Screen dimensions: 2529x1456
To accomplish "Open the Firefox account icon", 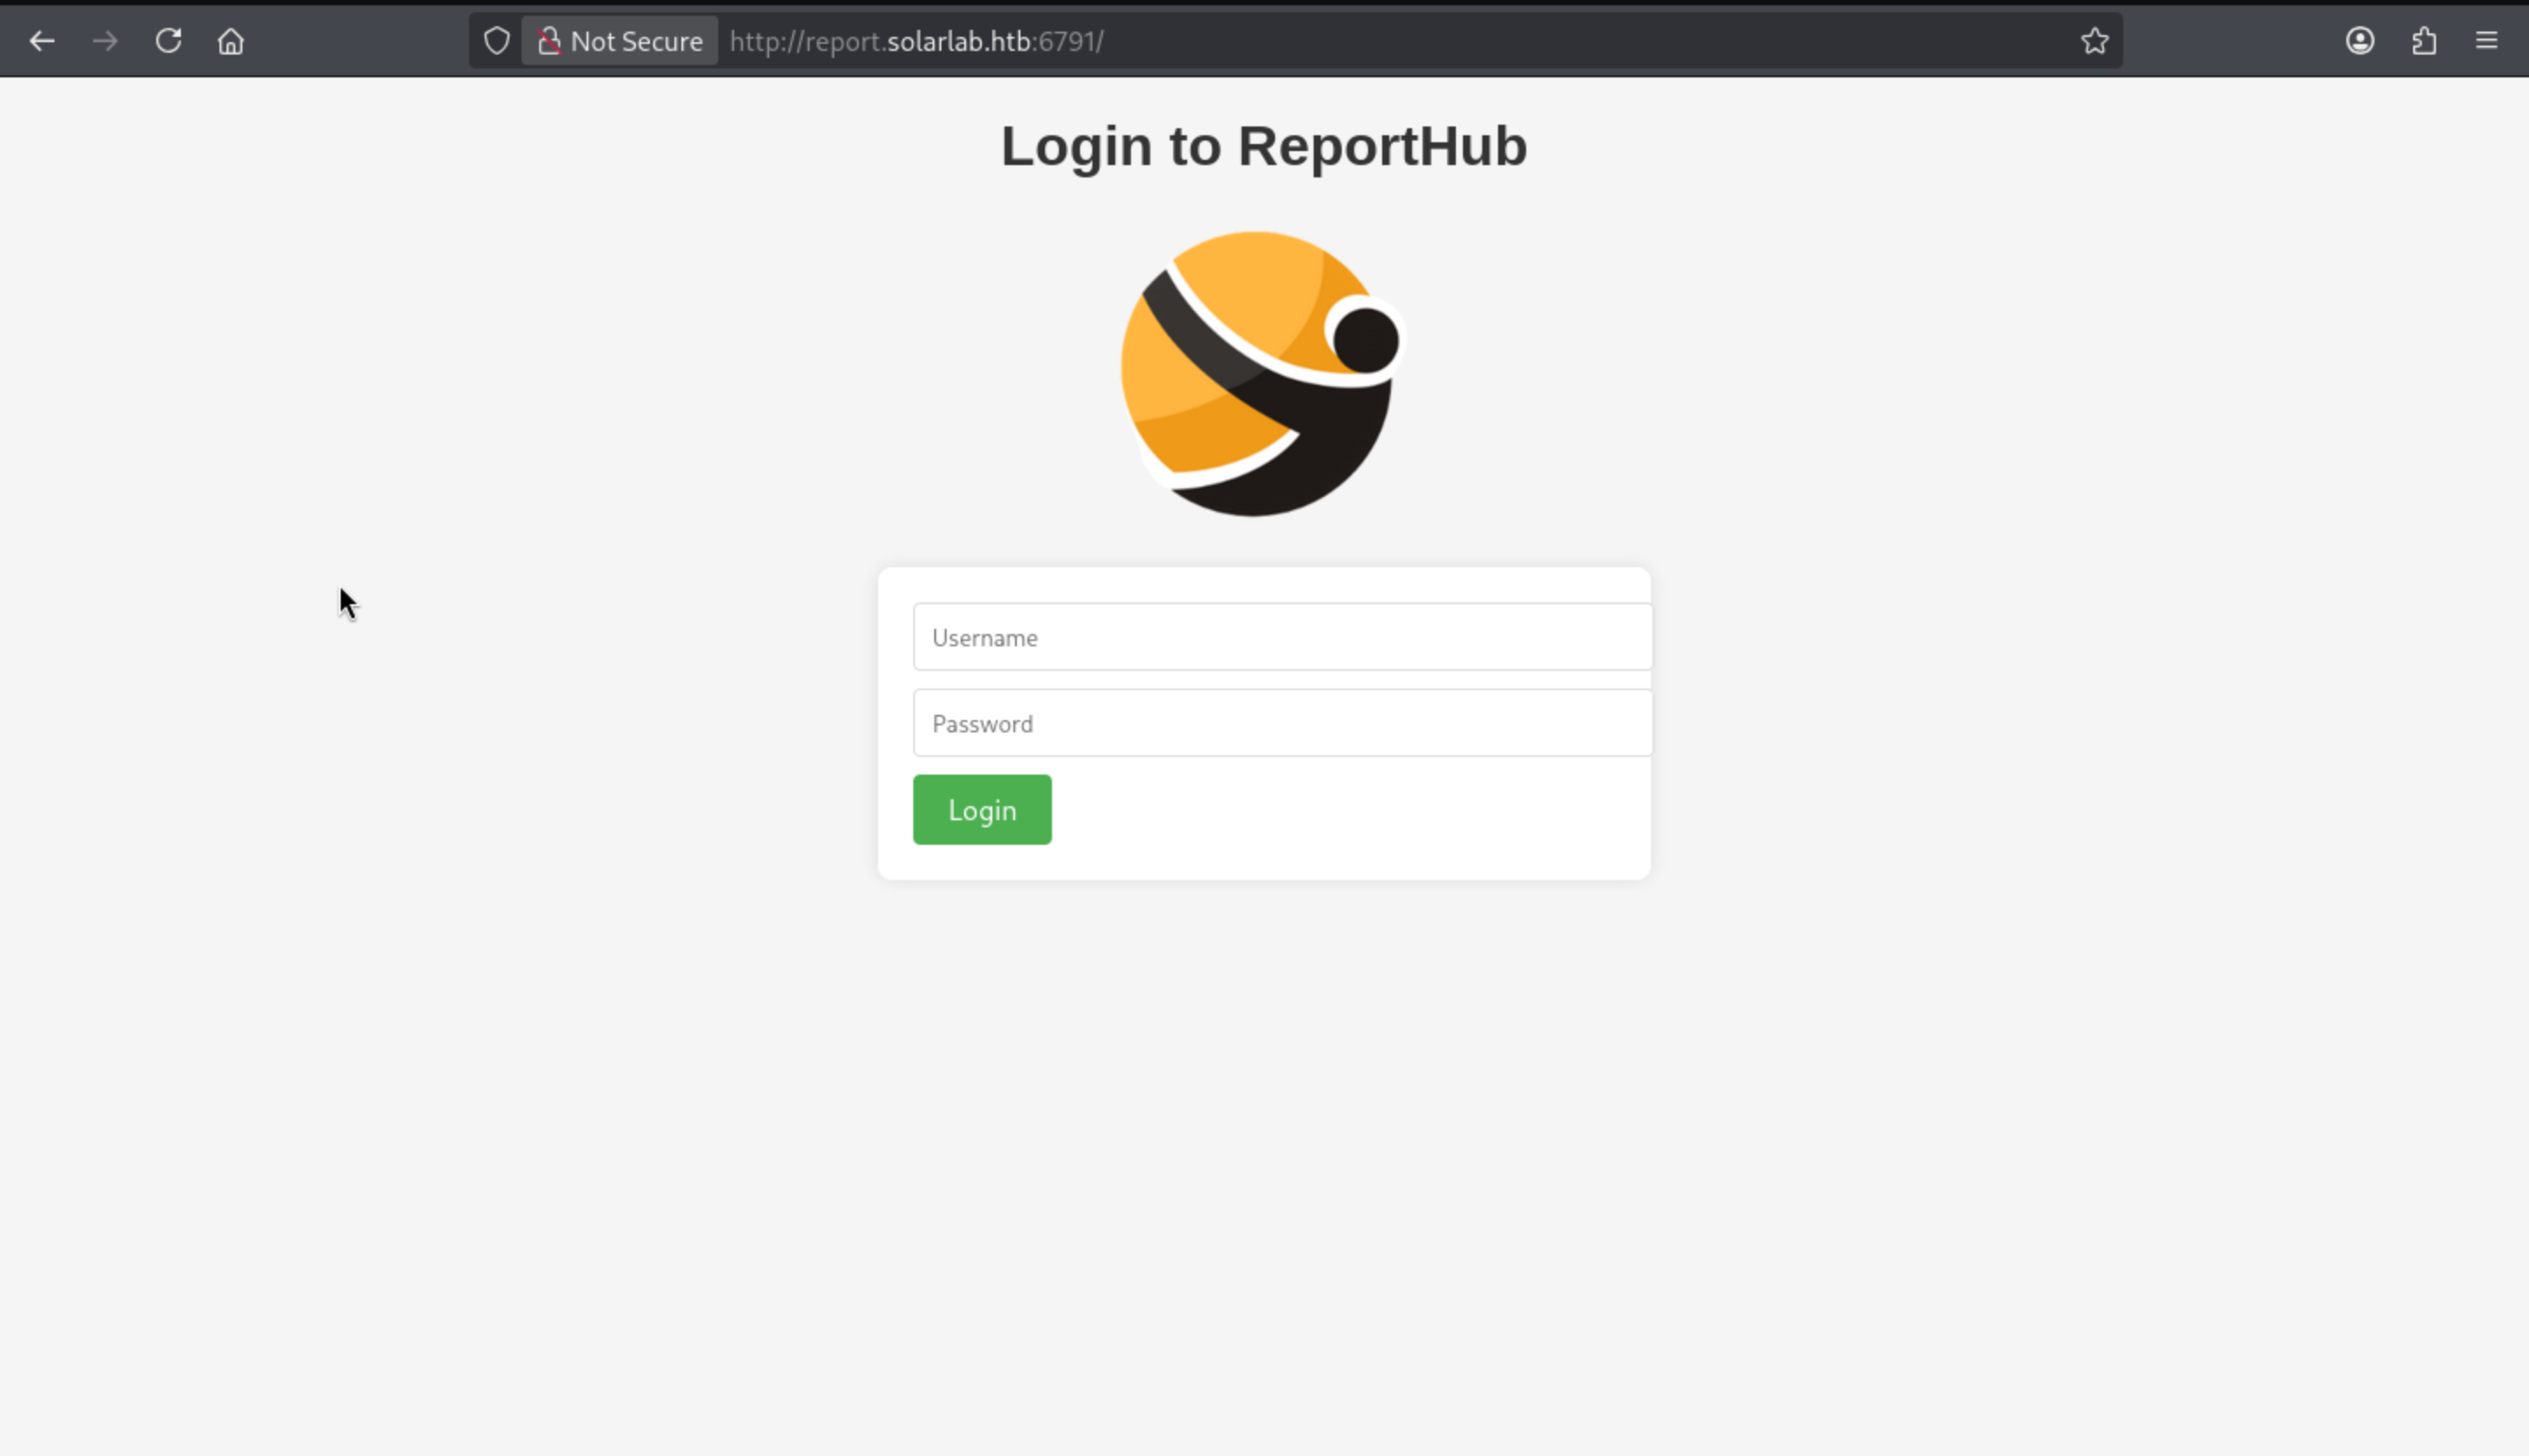I will click(x=2360, y=41).
